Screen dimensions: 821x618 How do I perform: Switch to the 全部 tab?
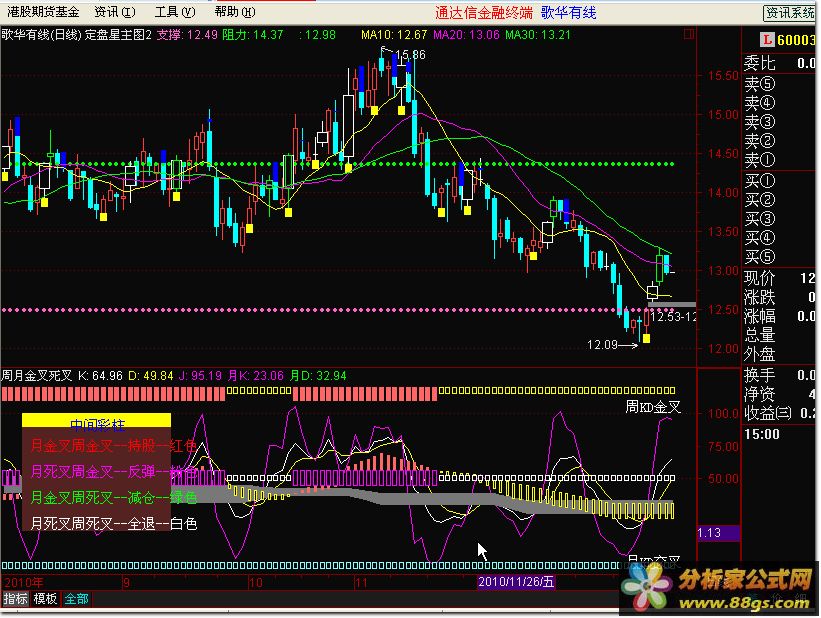76,599
